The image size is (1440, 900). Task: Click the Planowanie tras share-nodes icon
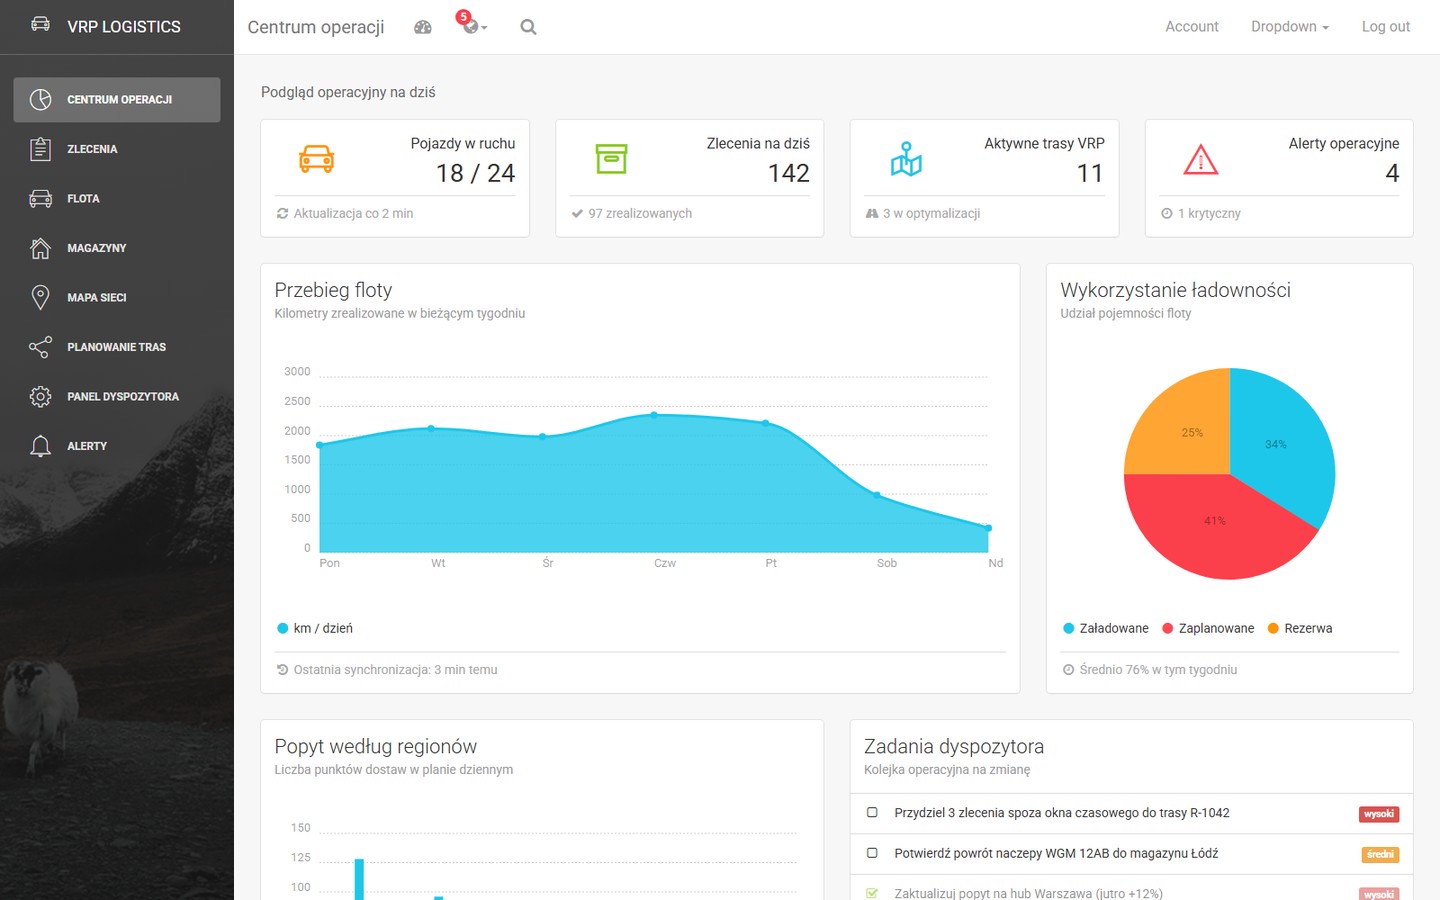click(40, 347)
